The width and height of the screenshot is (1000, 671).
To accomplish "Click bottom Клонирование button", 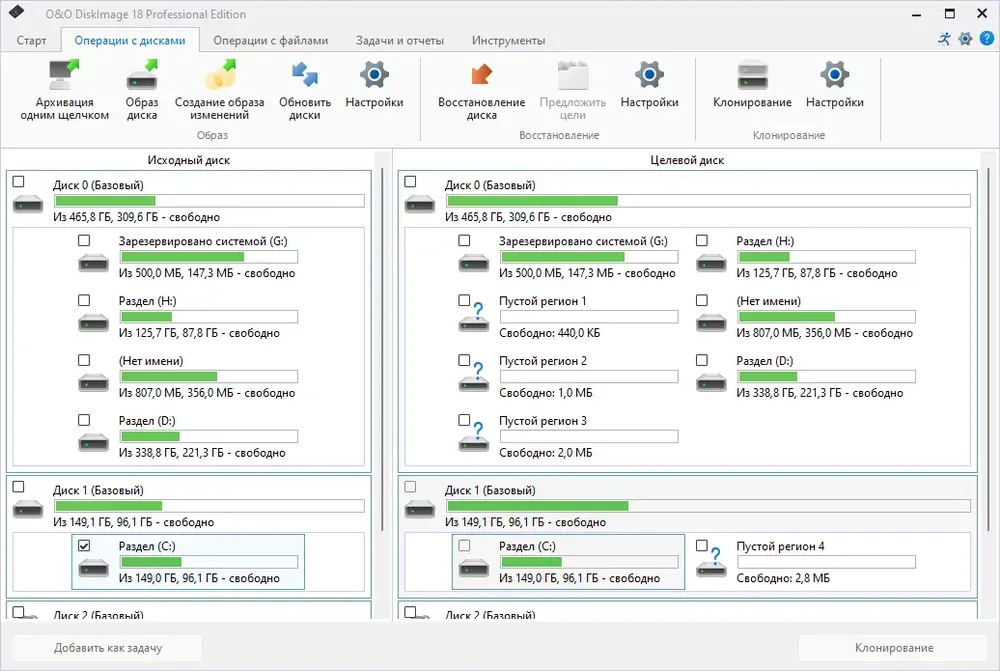I will pyautogui.click(x=894, y=647).
